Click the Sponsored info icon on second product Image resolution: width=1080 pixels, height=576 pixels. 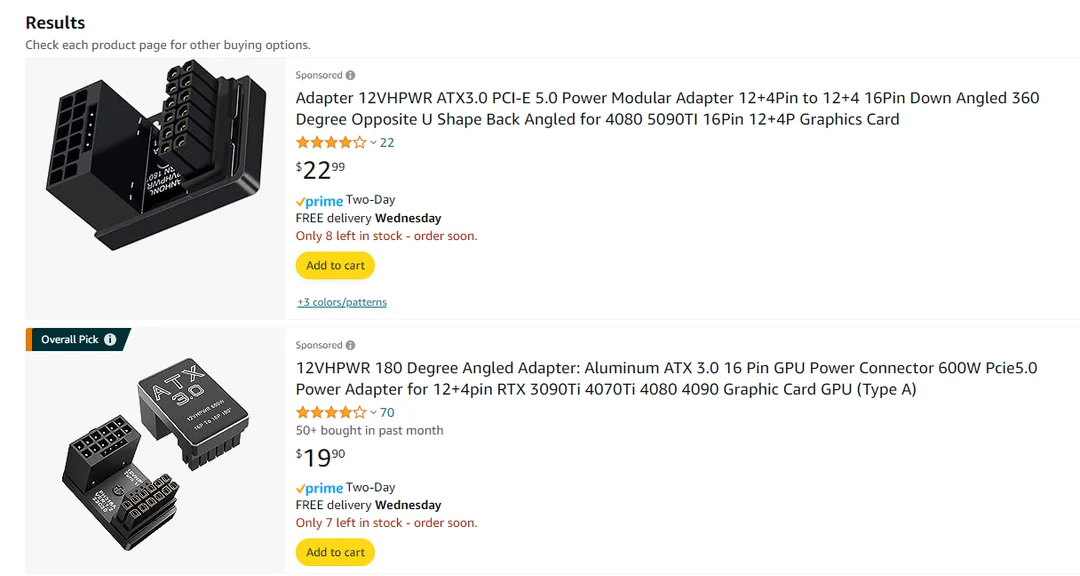(x=351, y=345)
